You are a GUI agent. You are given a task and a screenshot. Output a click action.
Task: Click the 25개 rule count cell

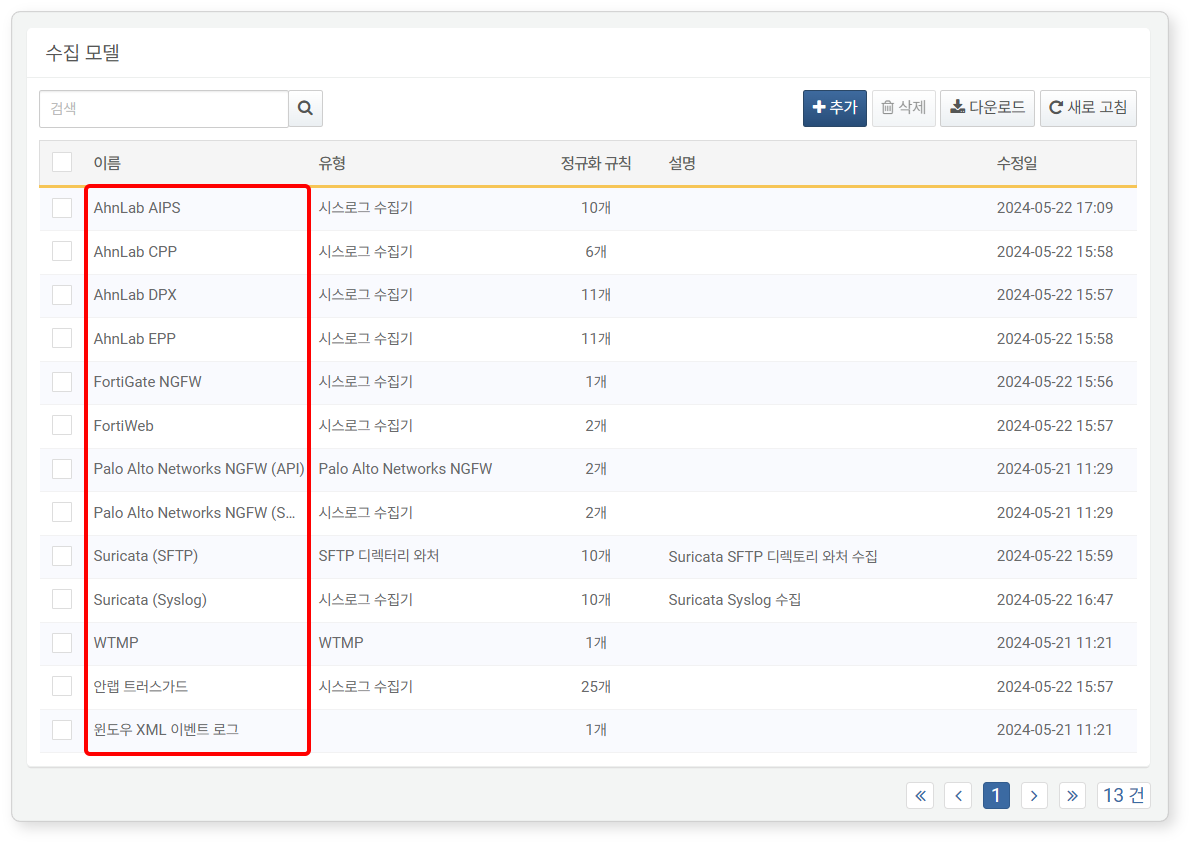(x=596, y=687)
